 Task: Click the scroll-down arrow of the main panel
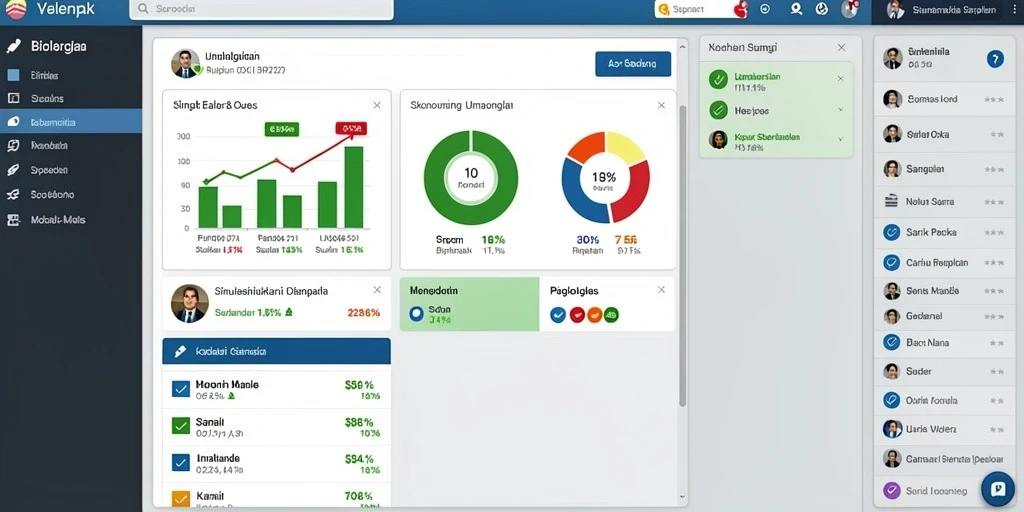click(682, 498)
